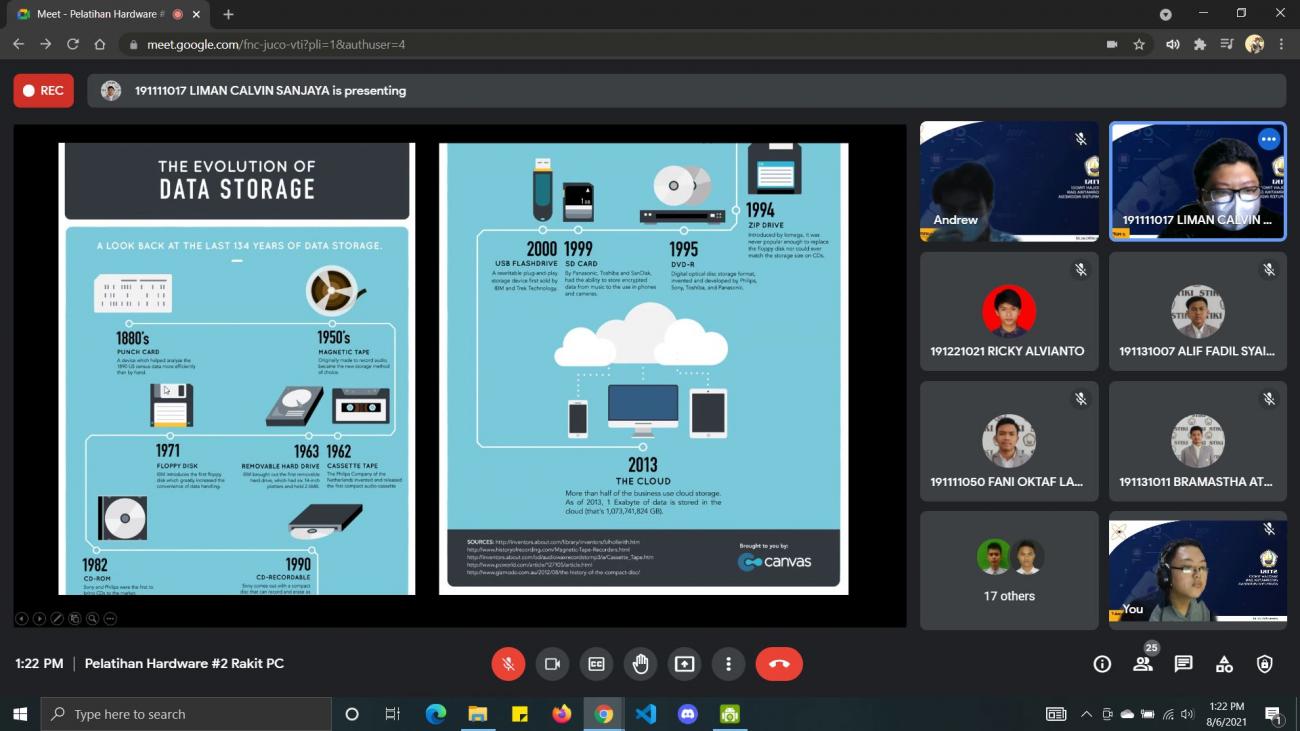
Task: Open the meeting details info icon
Action: click(x=1102, y=664)
